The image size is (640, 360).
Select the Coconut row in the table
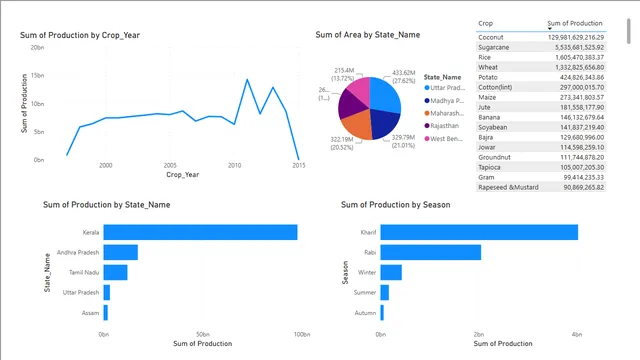541,37
